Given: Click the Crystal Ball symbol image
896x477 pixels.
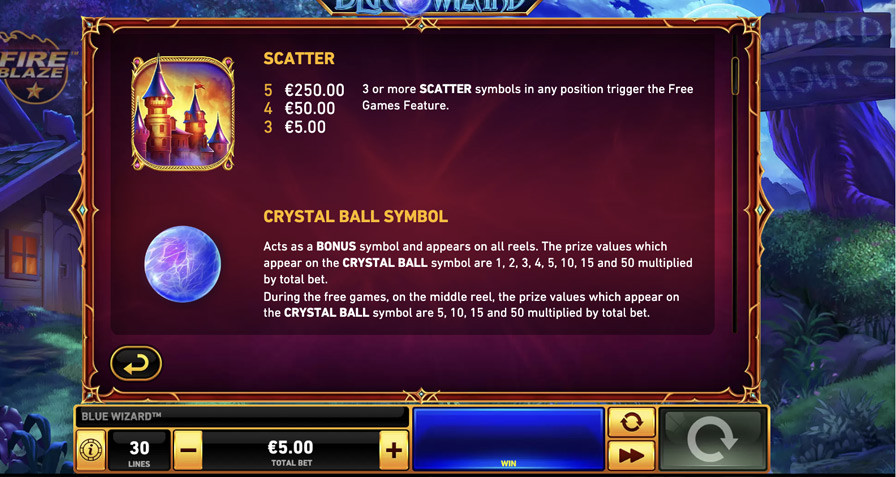Looking at the screenshot, I should coord(182,264).
